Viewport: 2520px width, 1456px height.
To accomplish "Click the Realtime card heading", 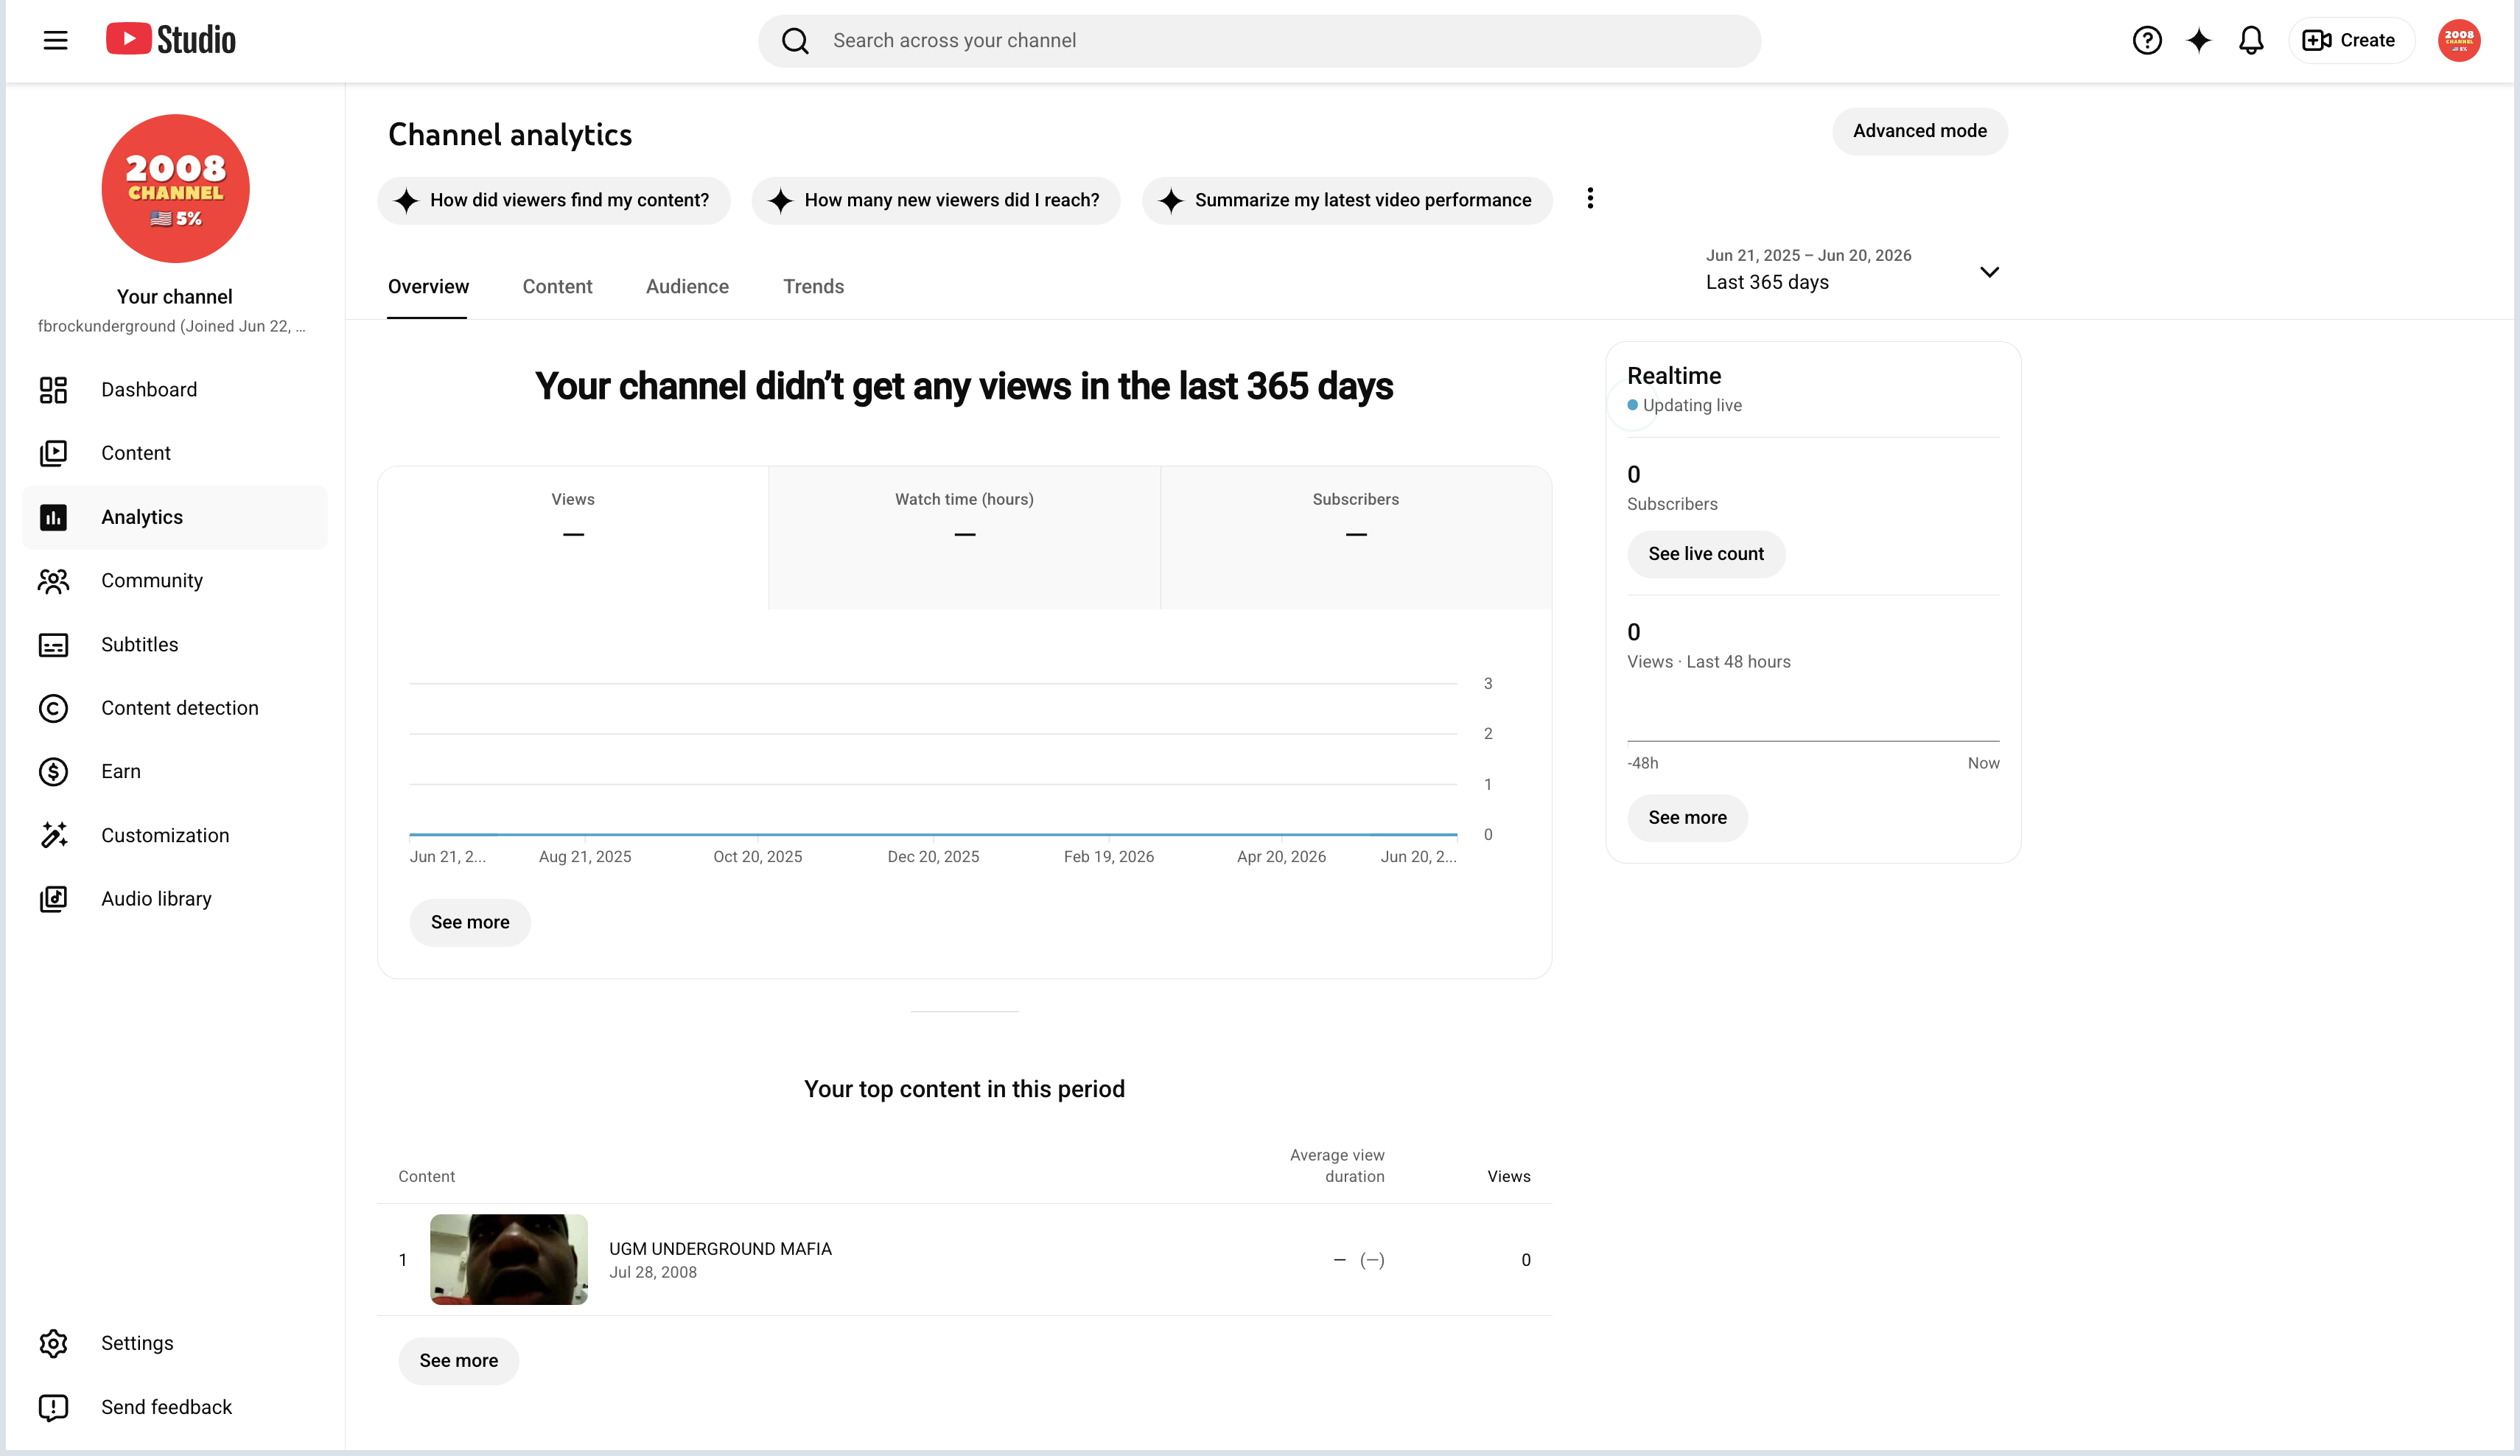I will coord(1674,376).
